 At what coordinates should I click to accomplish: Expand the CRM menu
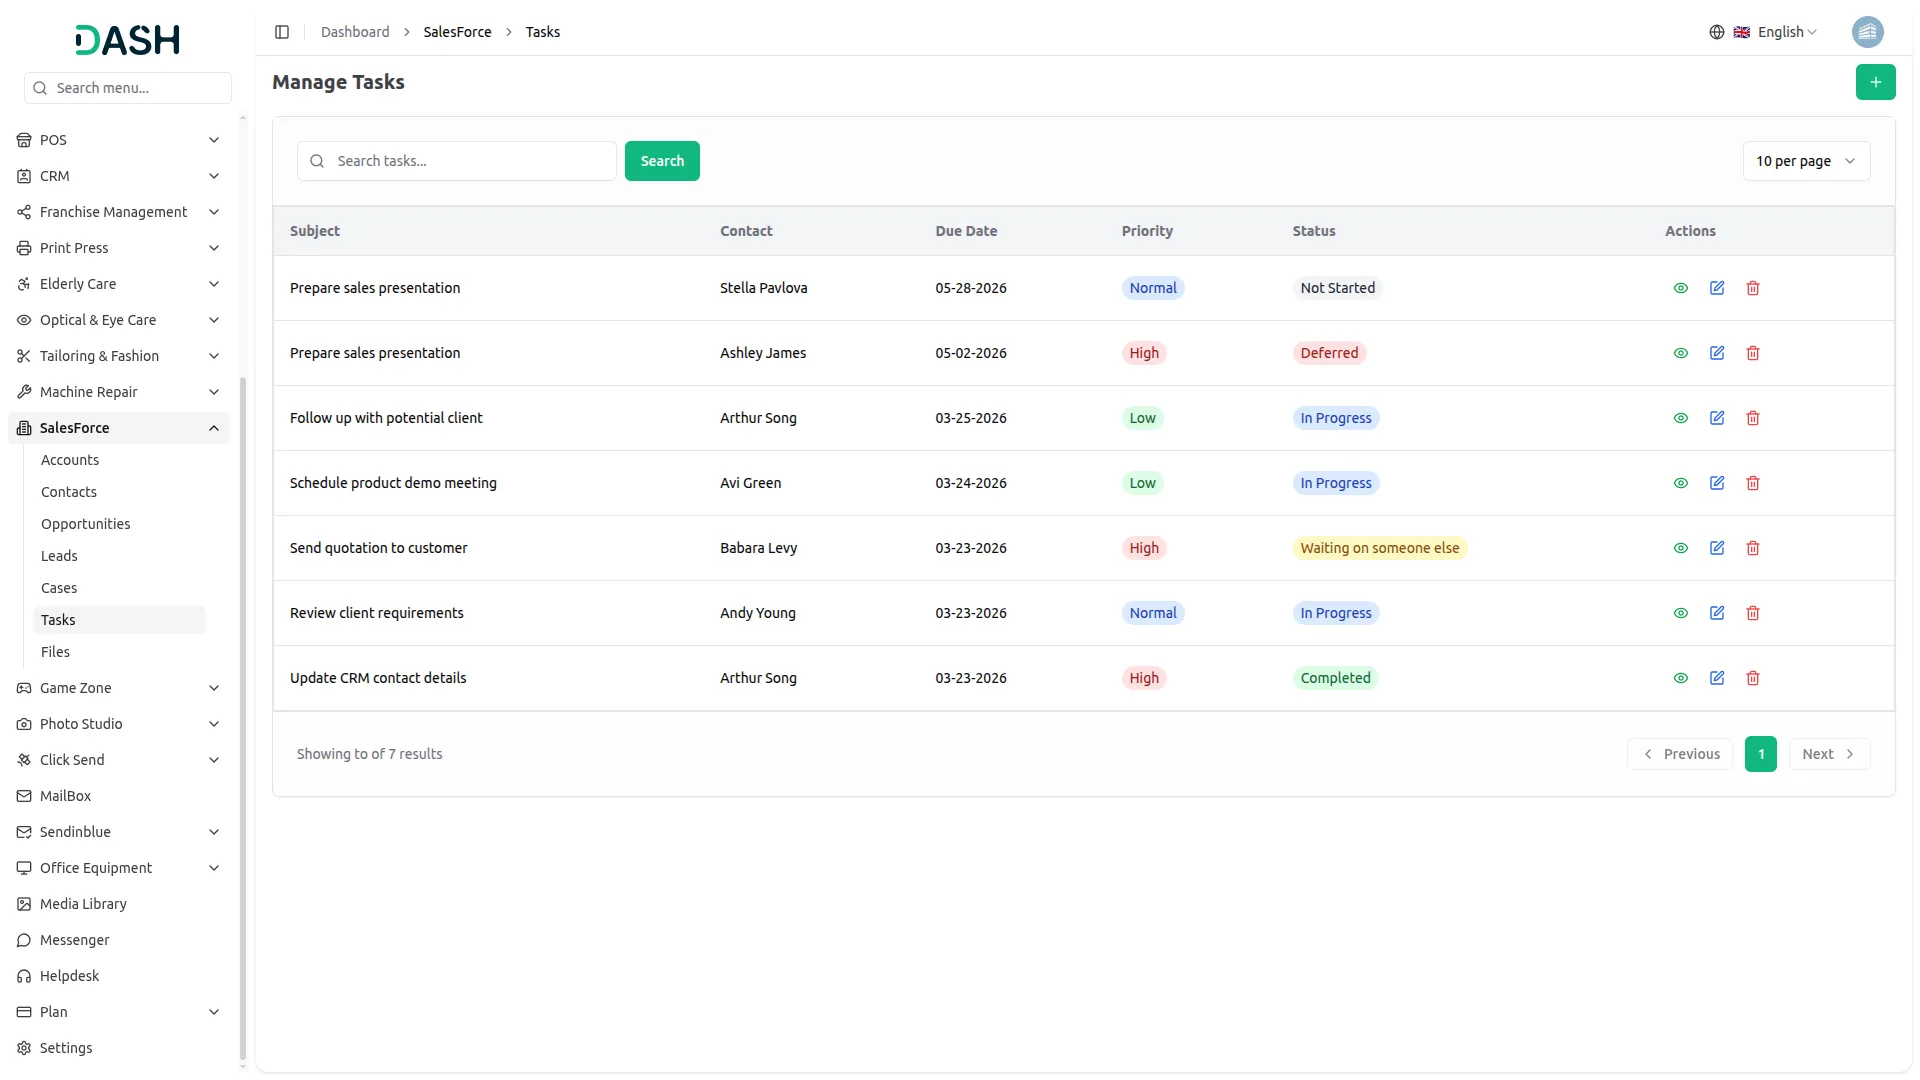(118, 176)
